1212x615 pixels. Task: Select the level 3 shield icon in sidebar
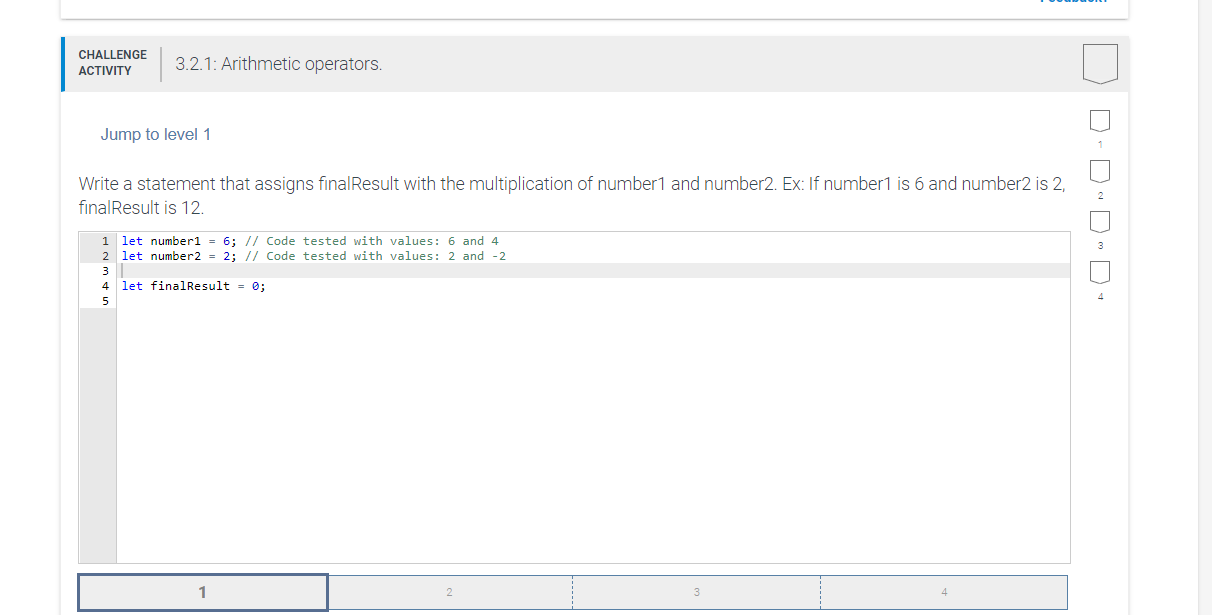[1100, 222]
